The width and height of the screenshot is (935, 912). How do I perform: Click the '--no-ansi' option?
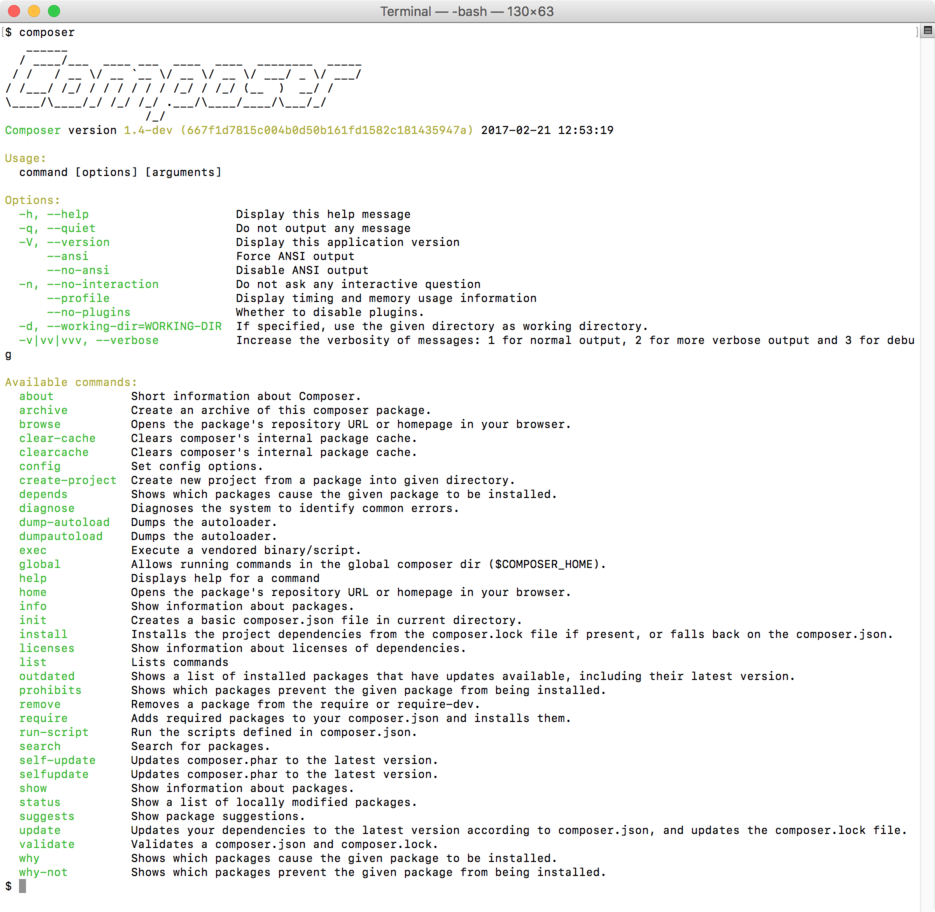pos(78,270)
